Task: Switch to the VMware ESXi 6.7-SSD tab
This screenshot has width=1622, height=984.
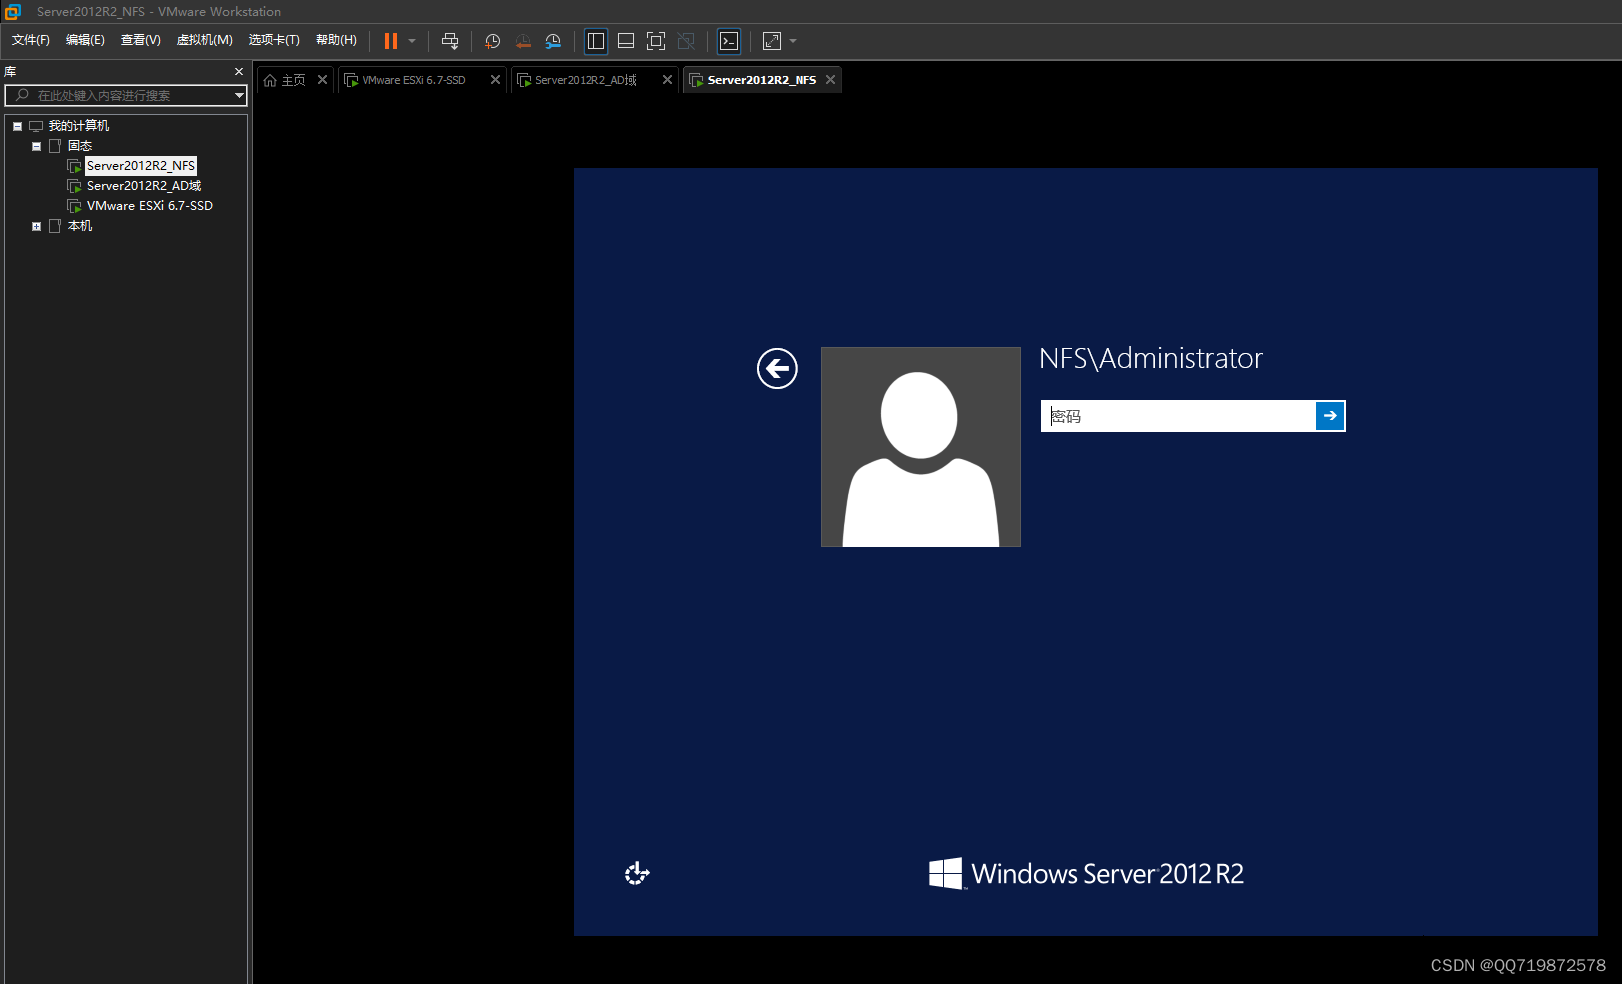Action: point(413,80)
